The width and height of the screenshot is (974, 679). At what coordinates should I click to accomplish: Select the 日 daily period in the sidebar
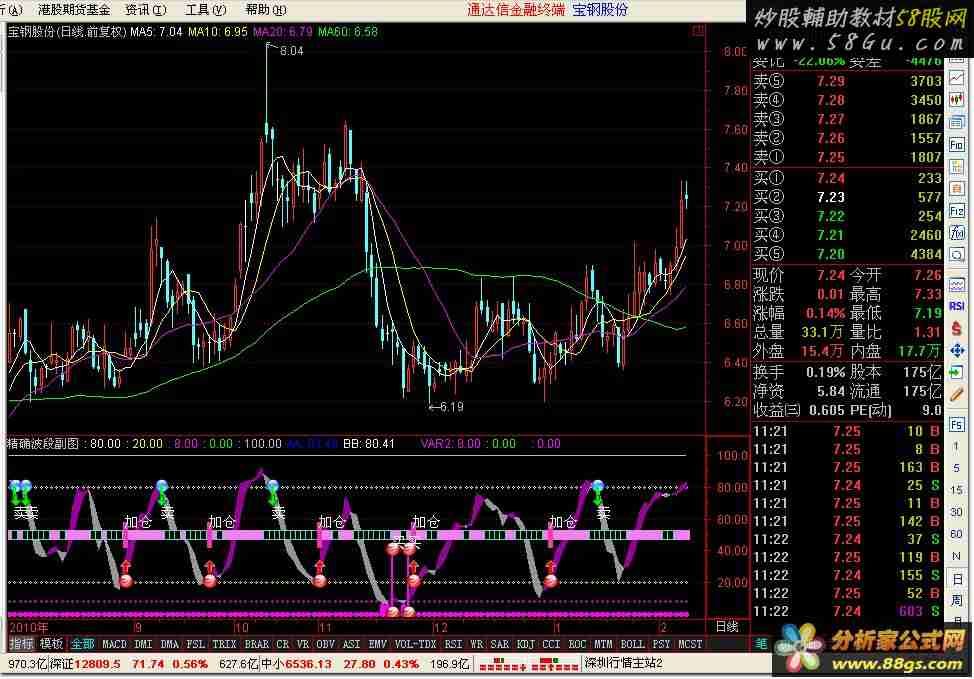click(x=957, y=578)
